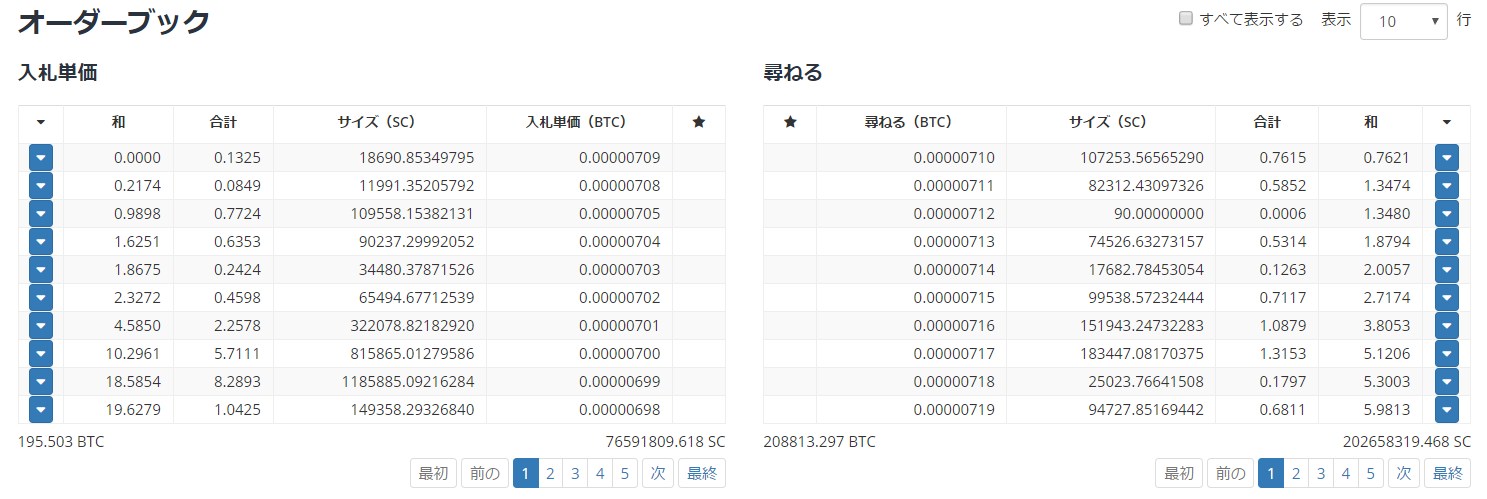Click the star icon in bids table header

698,122
